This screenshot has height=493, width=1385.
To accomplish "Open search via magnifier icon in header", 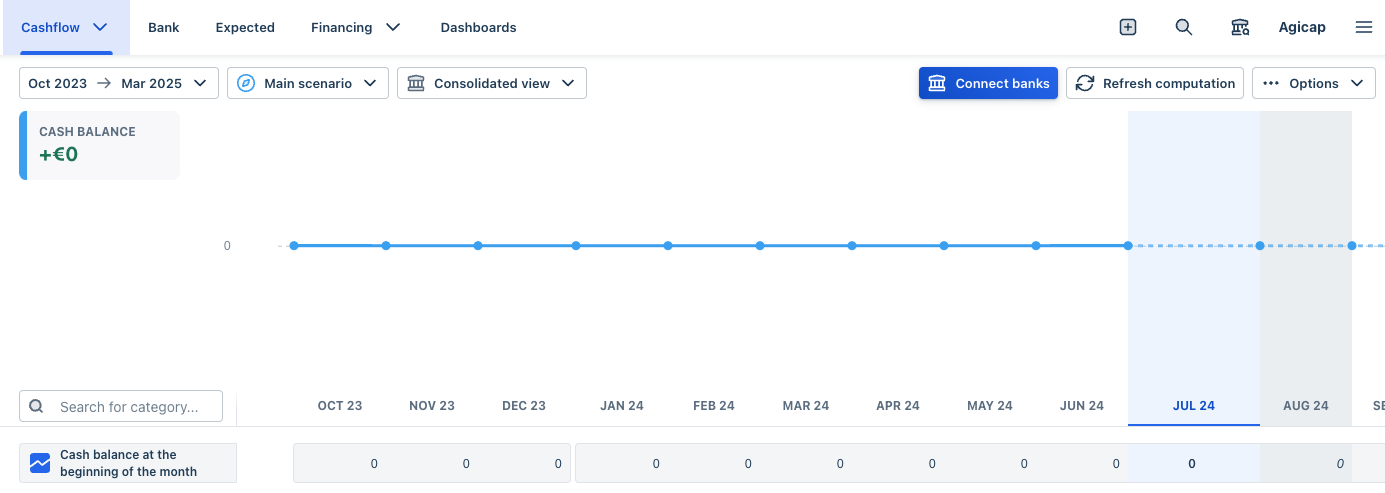I will 1183,27.
